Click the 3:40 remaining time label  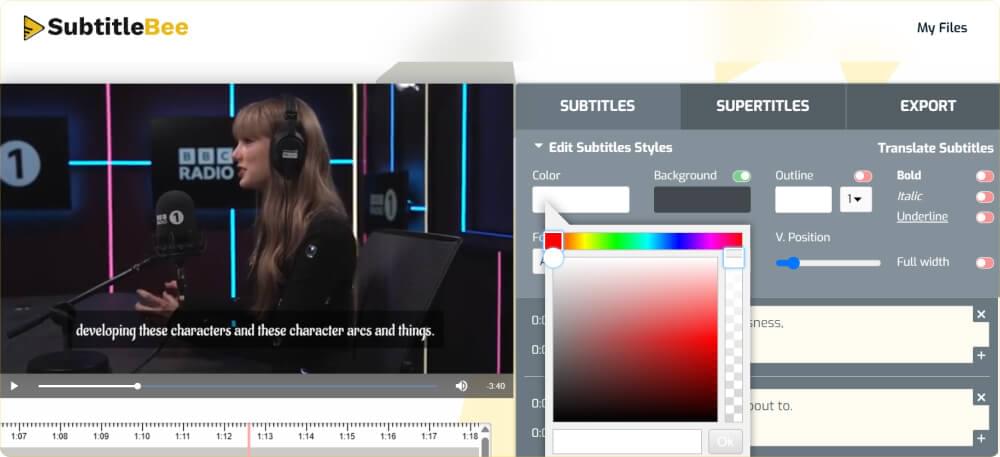coord(496,386)
